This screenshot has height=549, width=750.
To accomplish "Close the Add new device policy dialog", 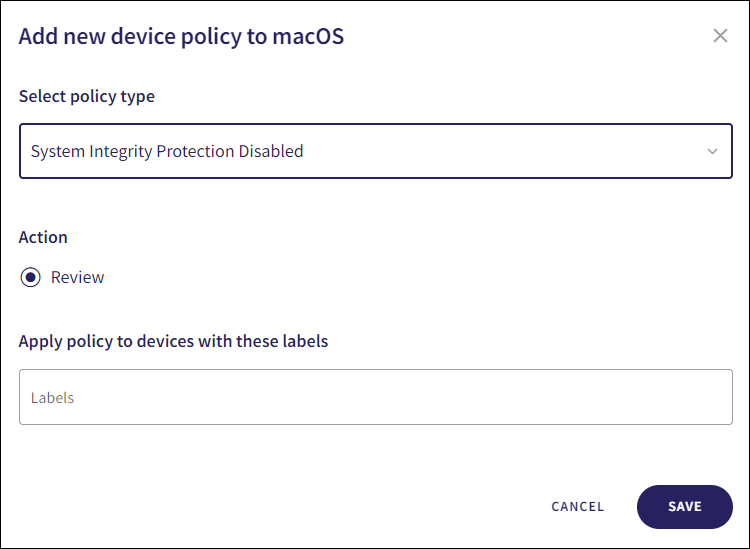I will click(720, 36).
